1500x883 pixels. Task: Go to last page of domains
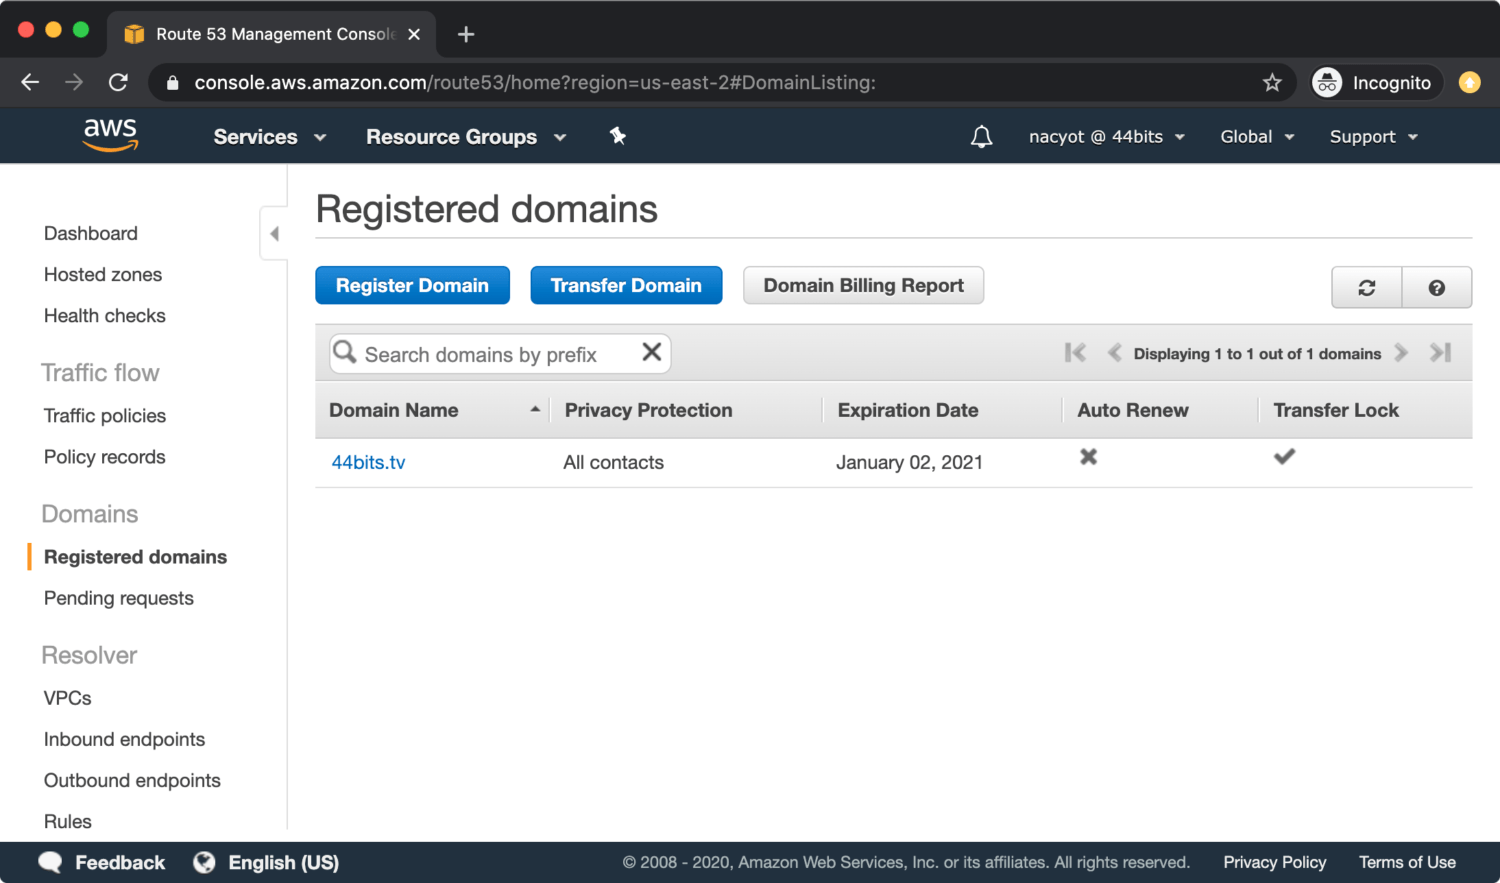tap(1440, 352)
